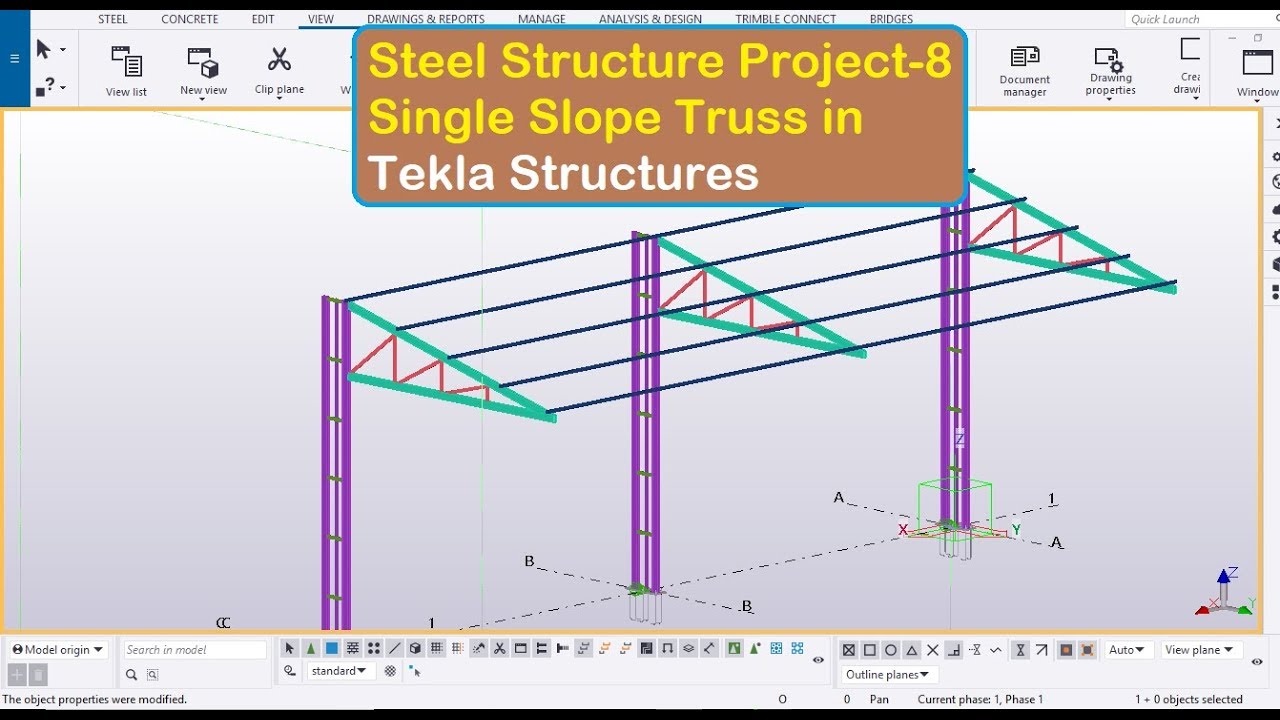
Task: Click the Search in model field
Action: (195, 650)
